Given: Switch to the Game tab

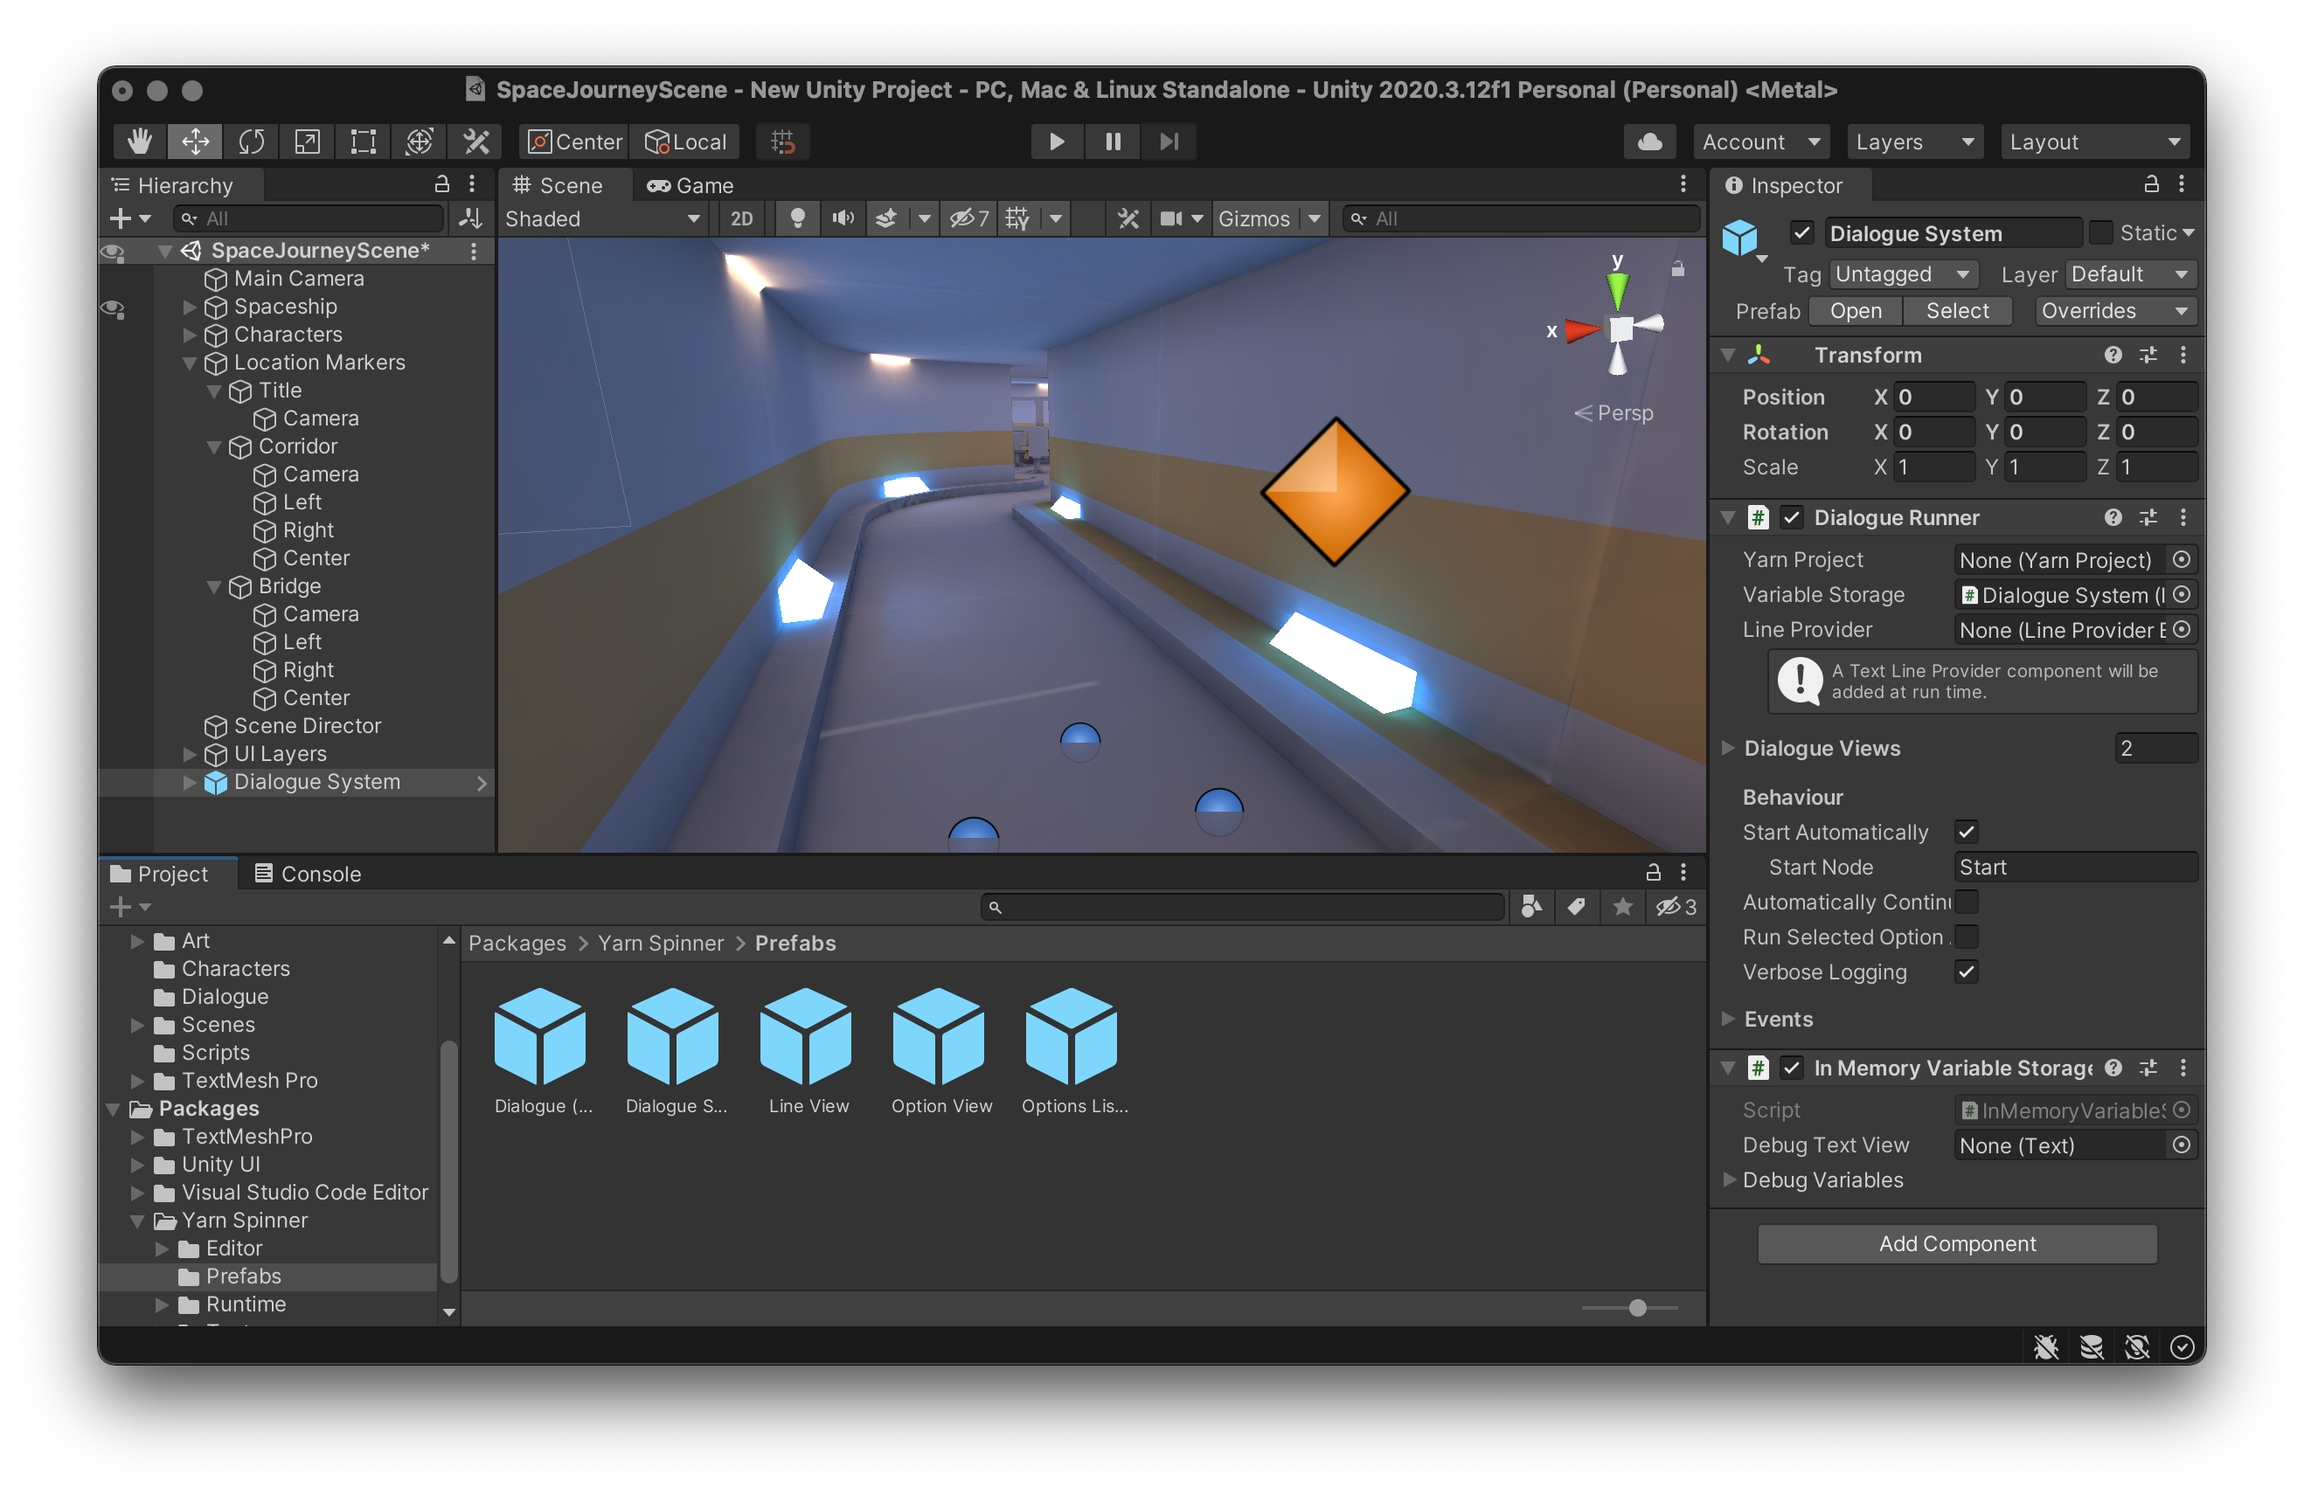Looking at the screenshot, I should (691, 185).
